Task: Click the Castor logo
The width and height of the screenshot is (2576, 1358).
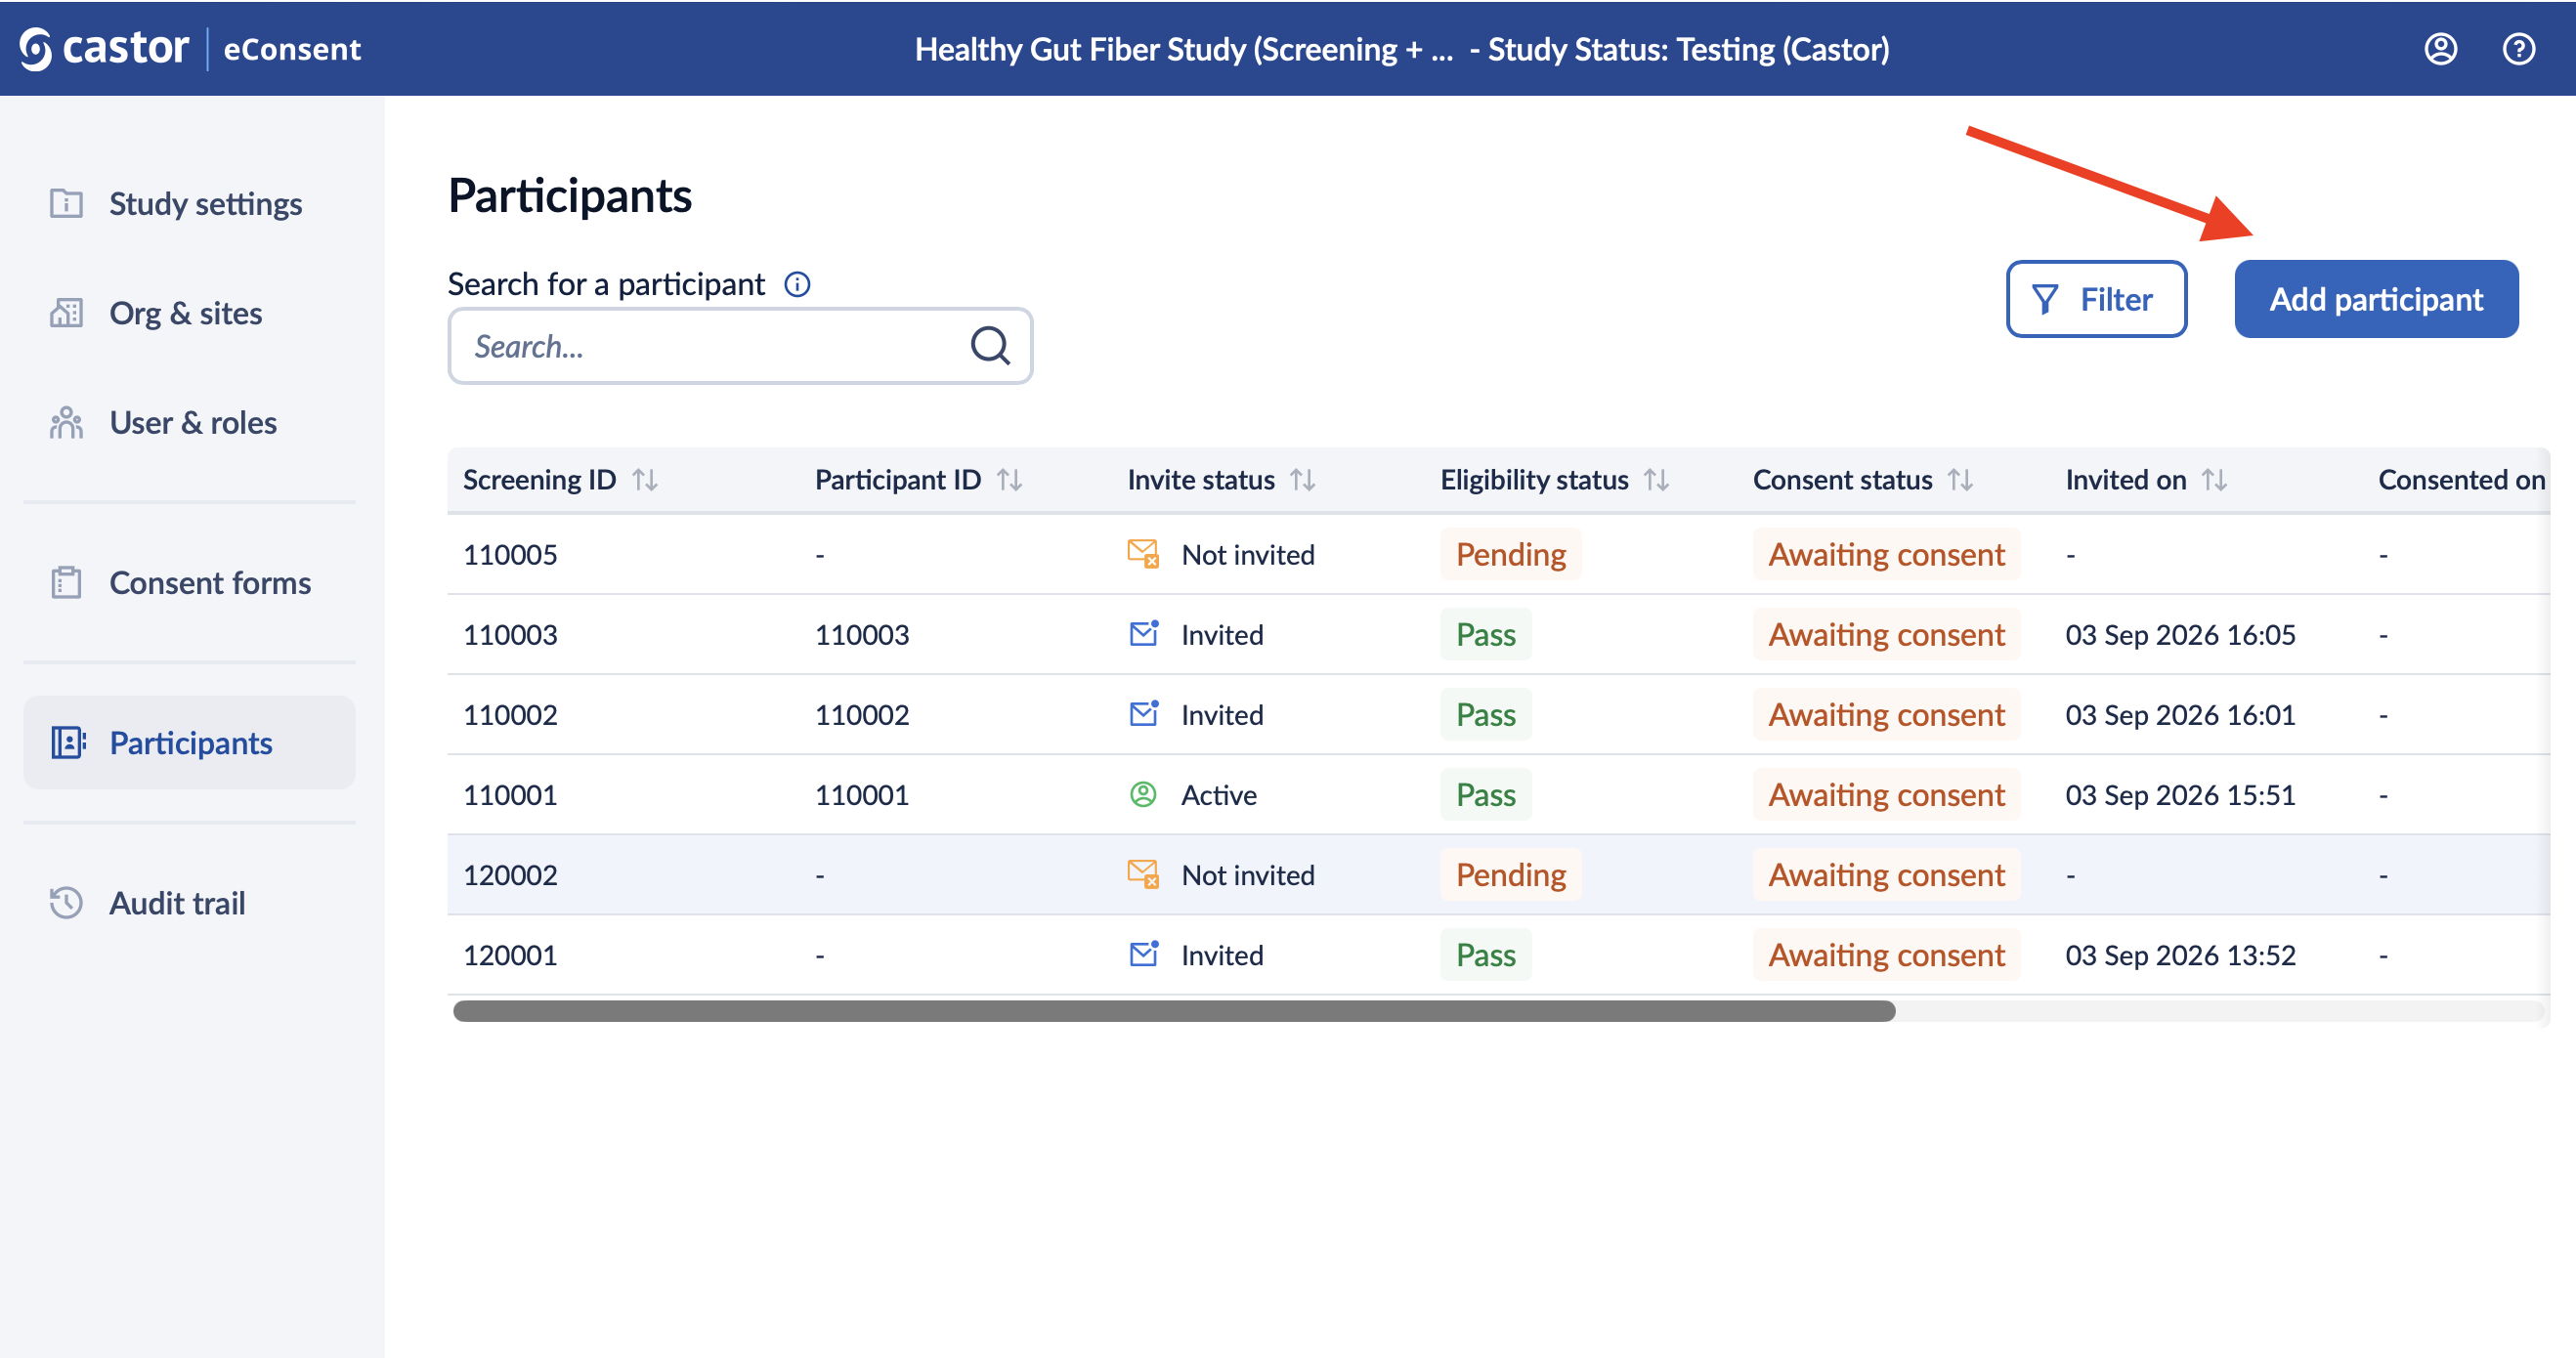Action: pos(104,48)
